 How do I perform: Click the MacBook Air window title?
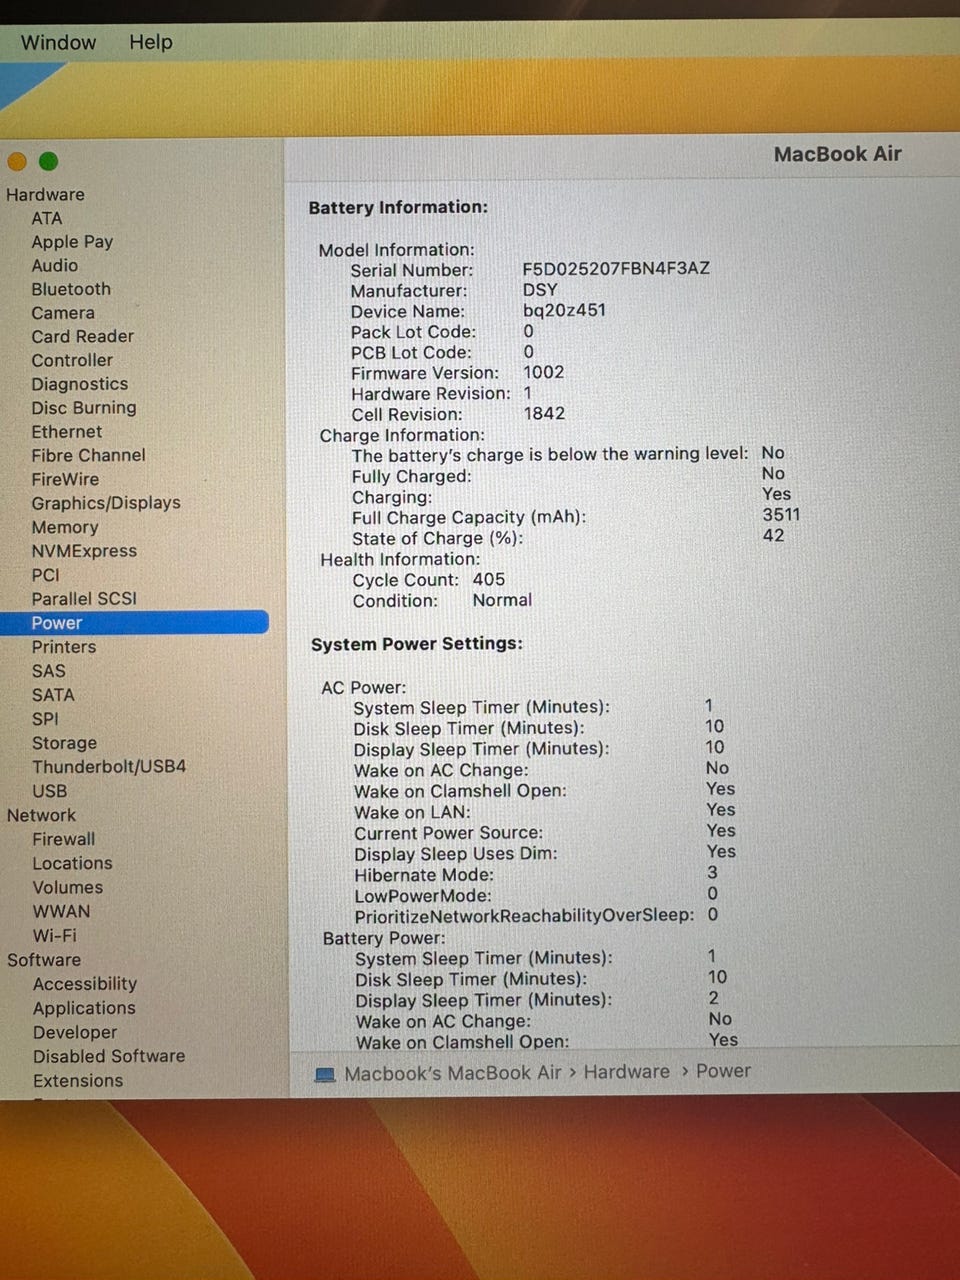838,154
